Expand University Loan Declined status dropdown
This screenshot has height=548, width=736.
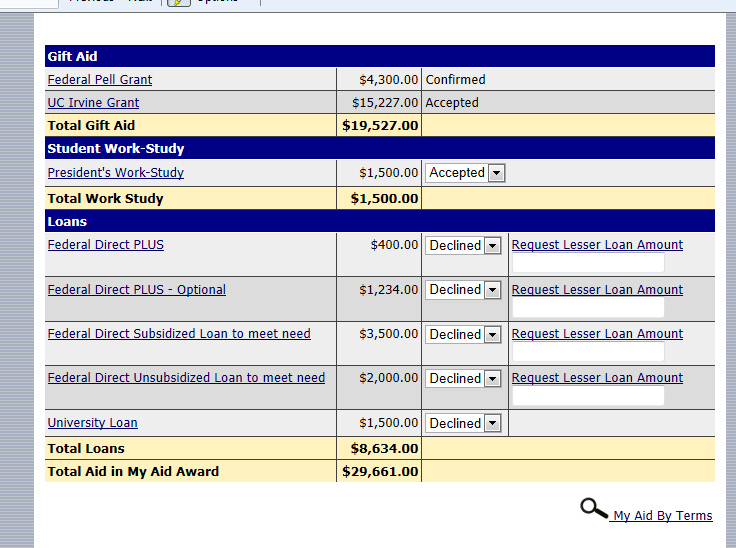[463, 423]
